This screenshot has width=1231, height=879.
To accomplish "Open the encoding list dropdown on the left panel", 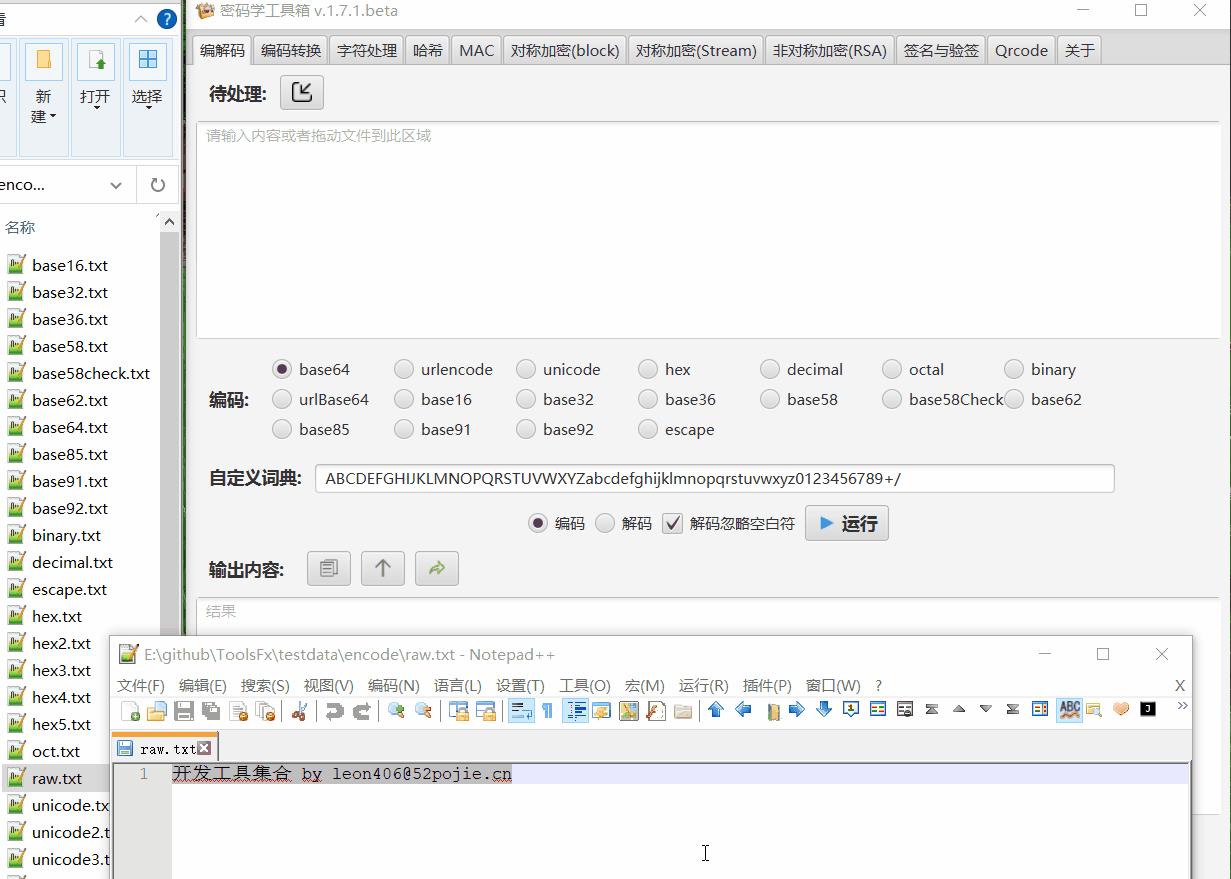I will 115,185.
